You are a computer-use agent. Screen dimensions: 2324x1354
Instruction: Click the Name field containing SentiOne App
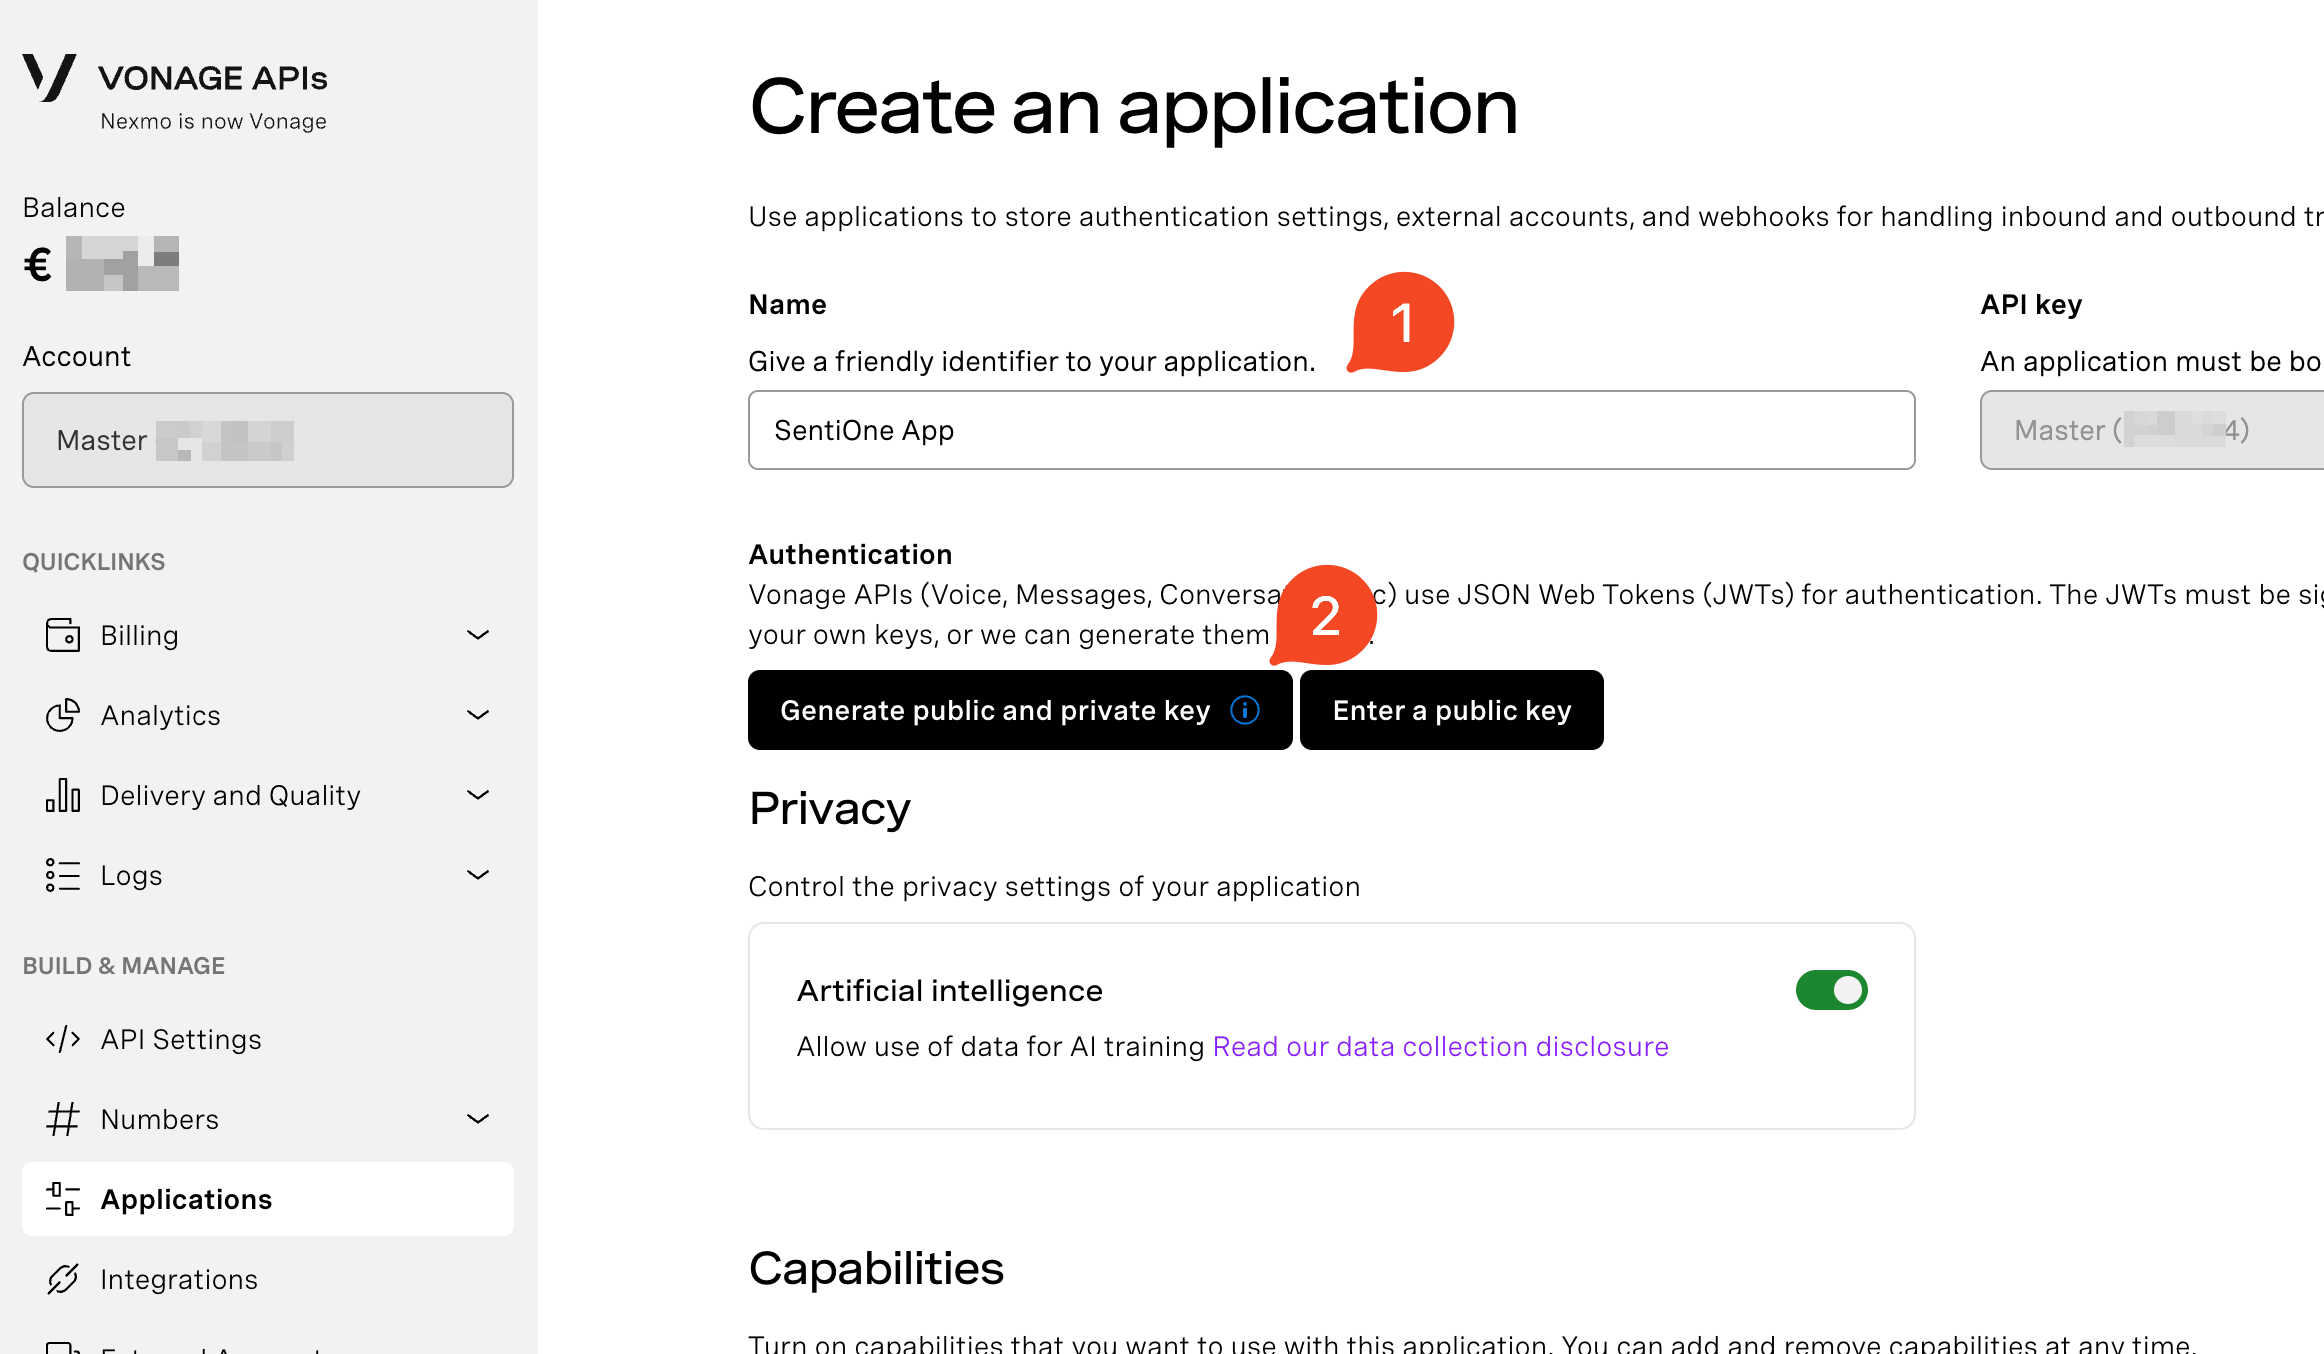1331,430
